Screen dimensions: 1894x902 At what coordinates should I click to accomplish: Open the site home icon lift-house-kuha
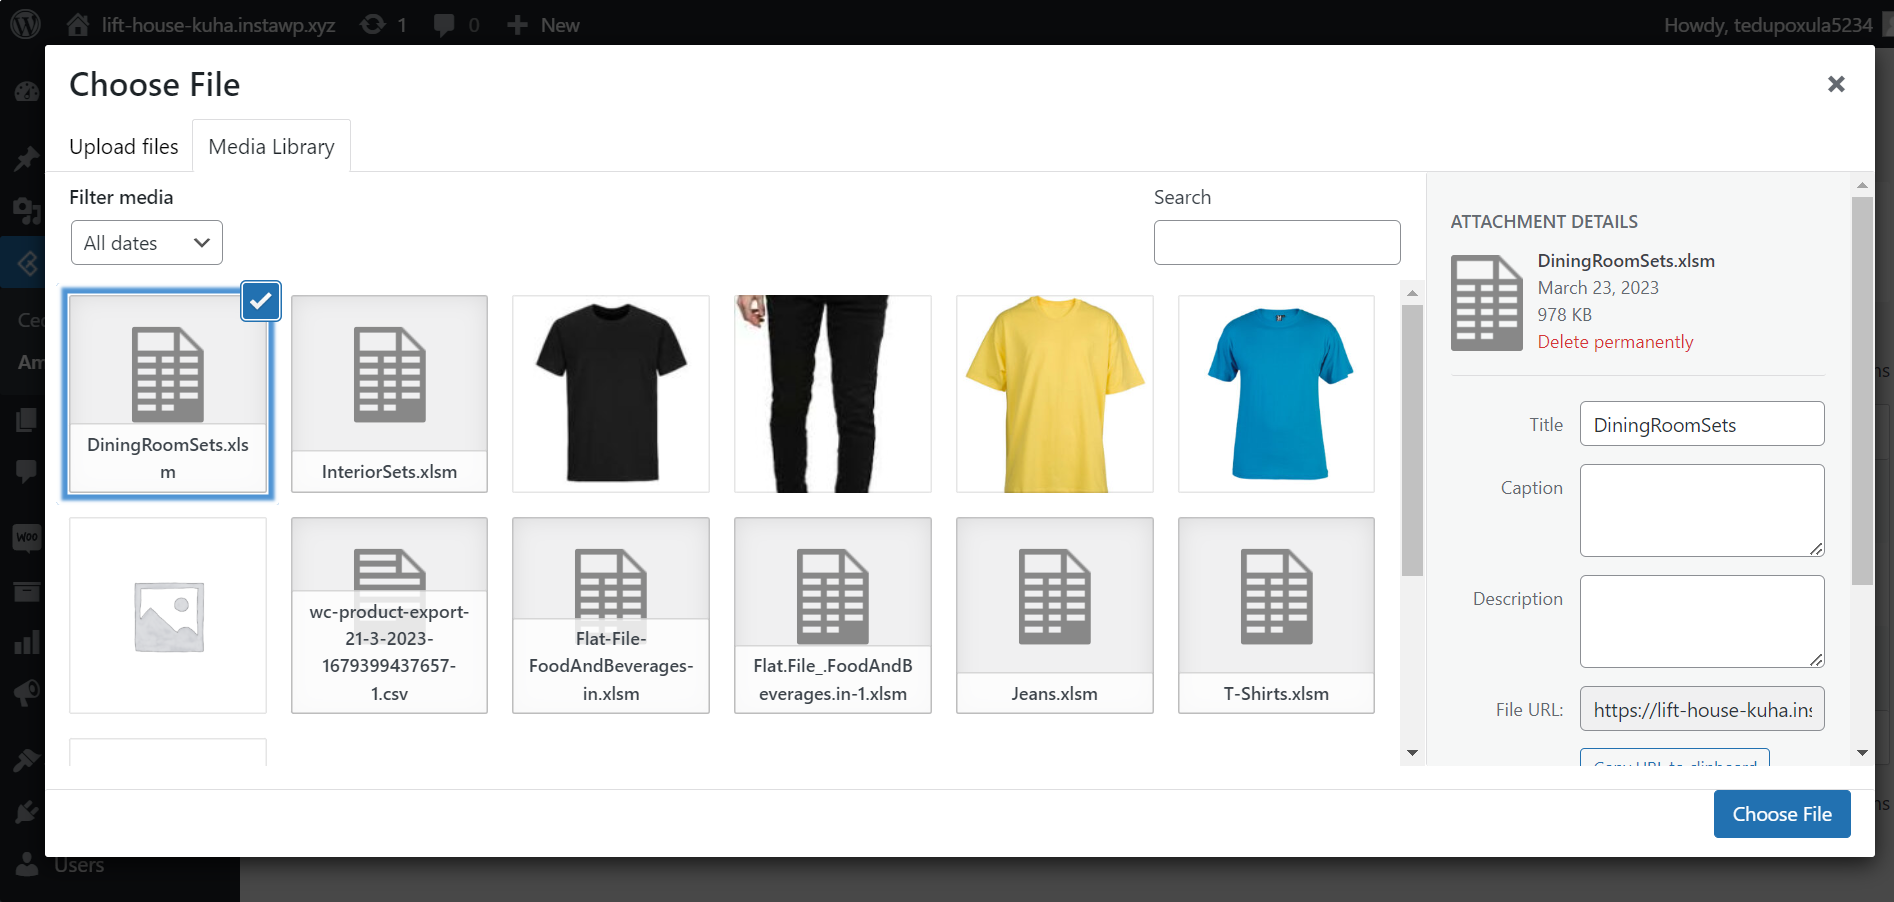click(x=78, y=25)
